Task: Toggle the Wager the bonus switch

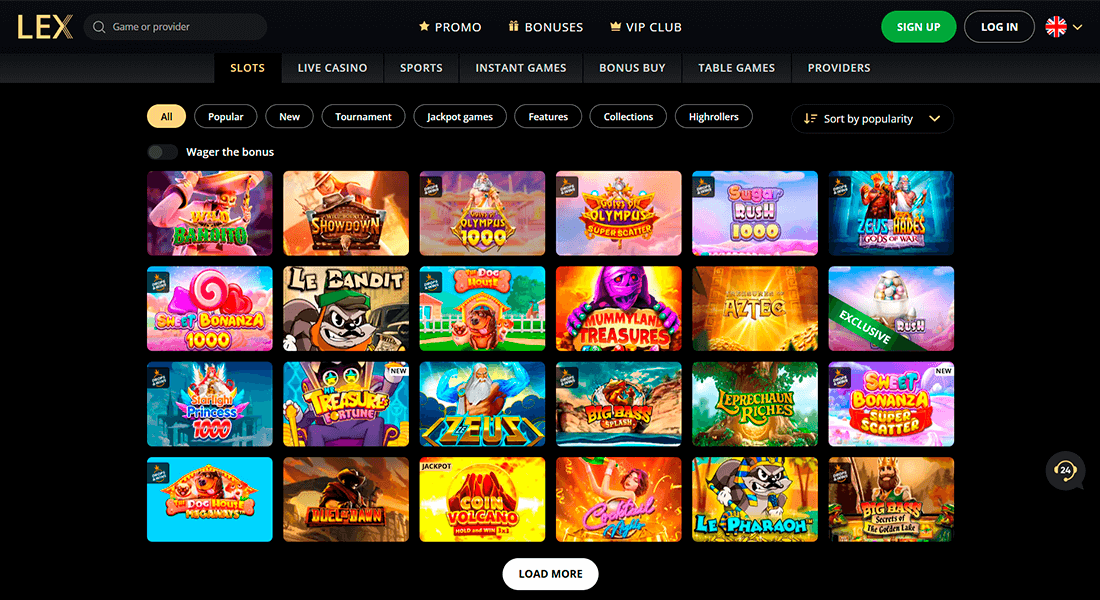Action: click(162, 152)
